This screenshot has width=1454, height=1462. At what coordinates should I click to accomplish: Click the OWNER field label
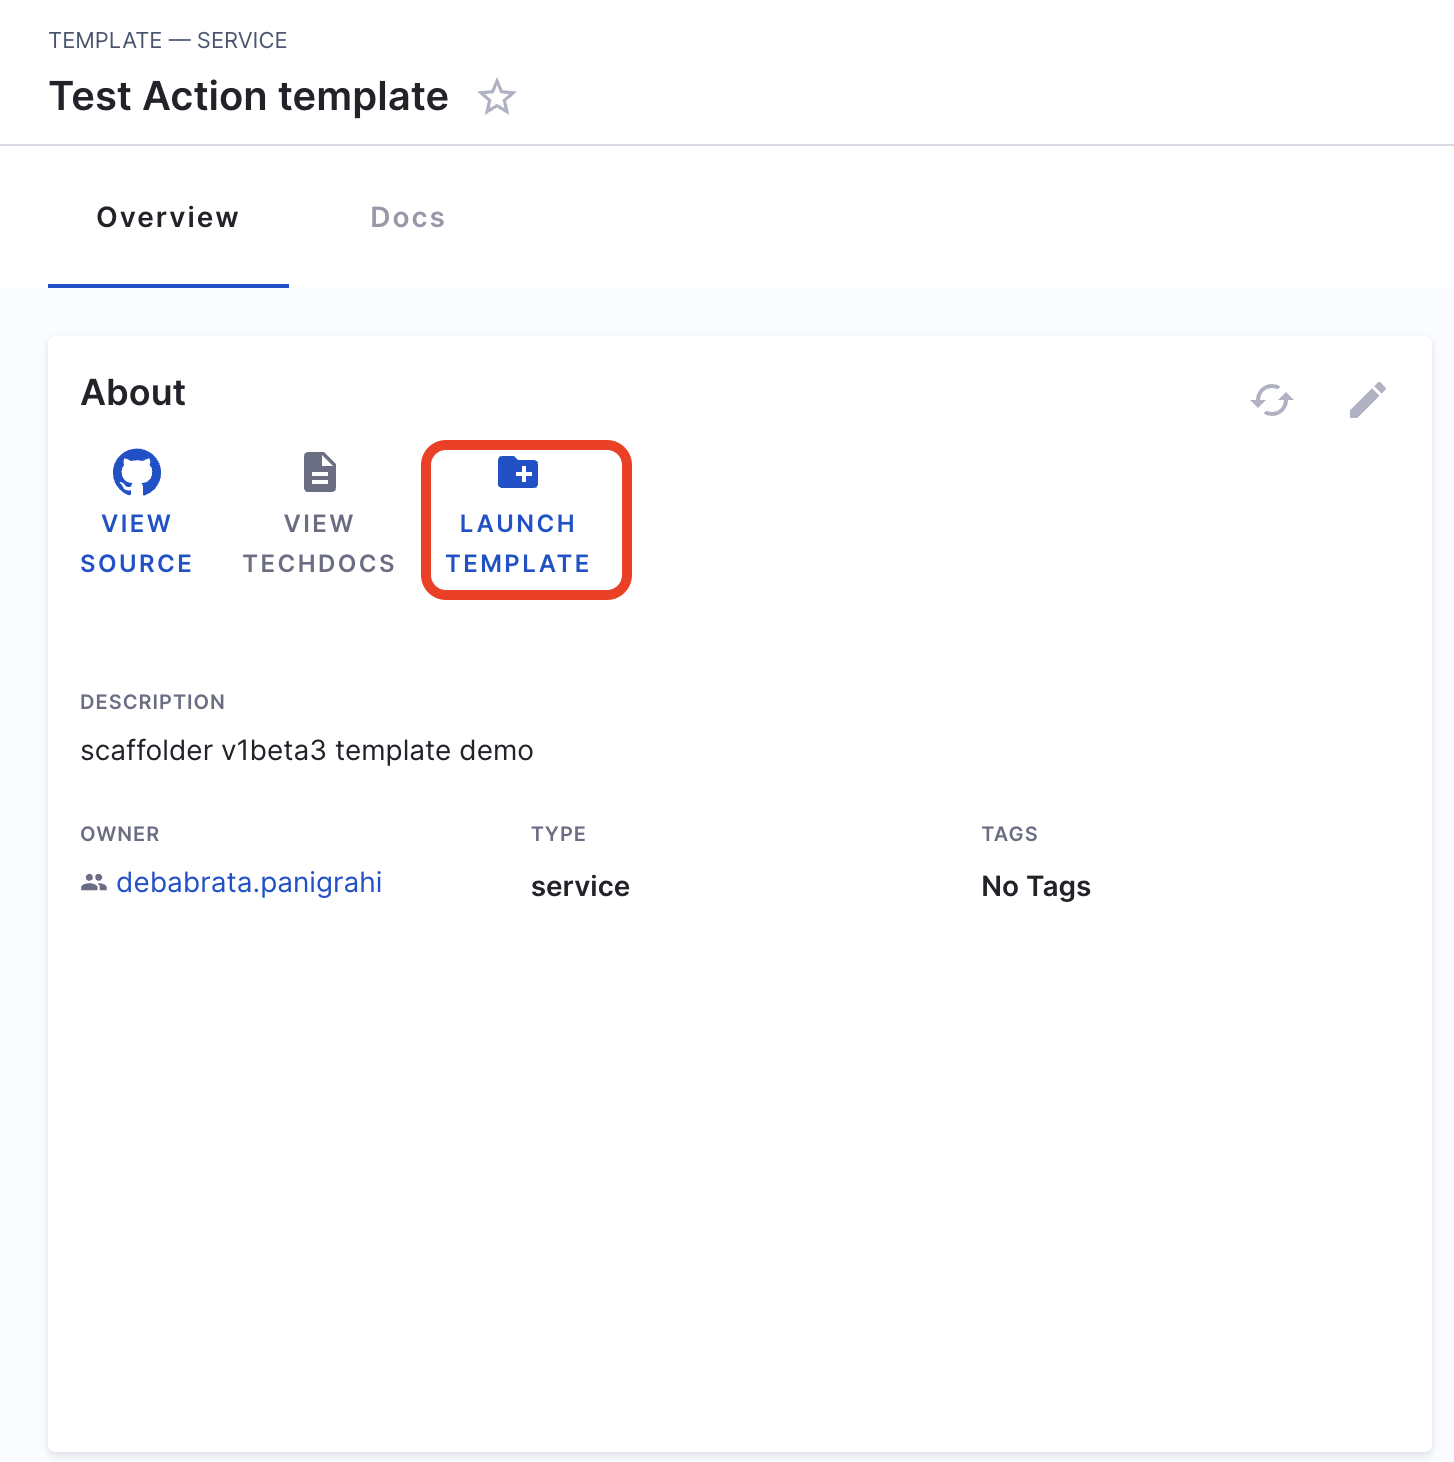[120, 834]
